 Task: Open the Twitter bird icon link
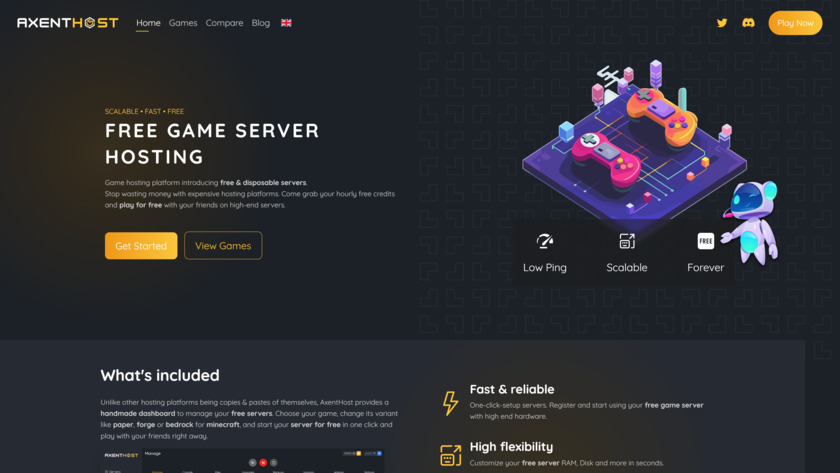point(722,23)
